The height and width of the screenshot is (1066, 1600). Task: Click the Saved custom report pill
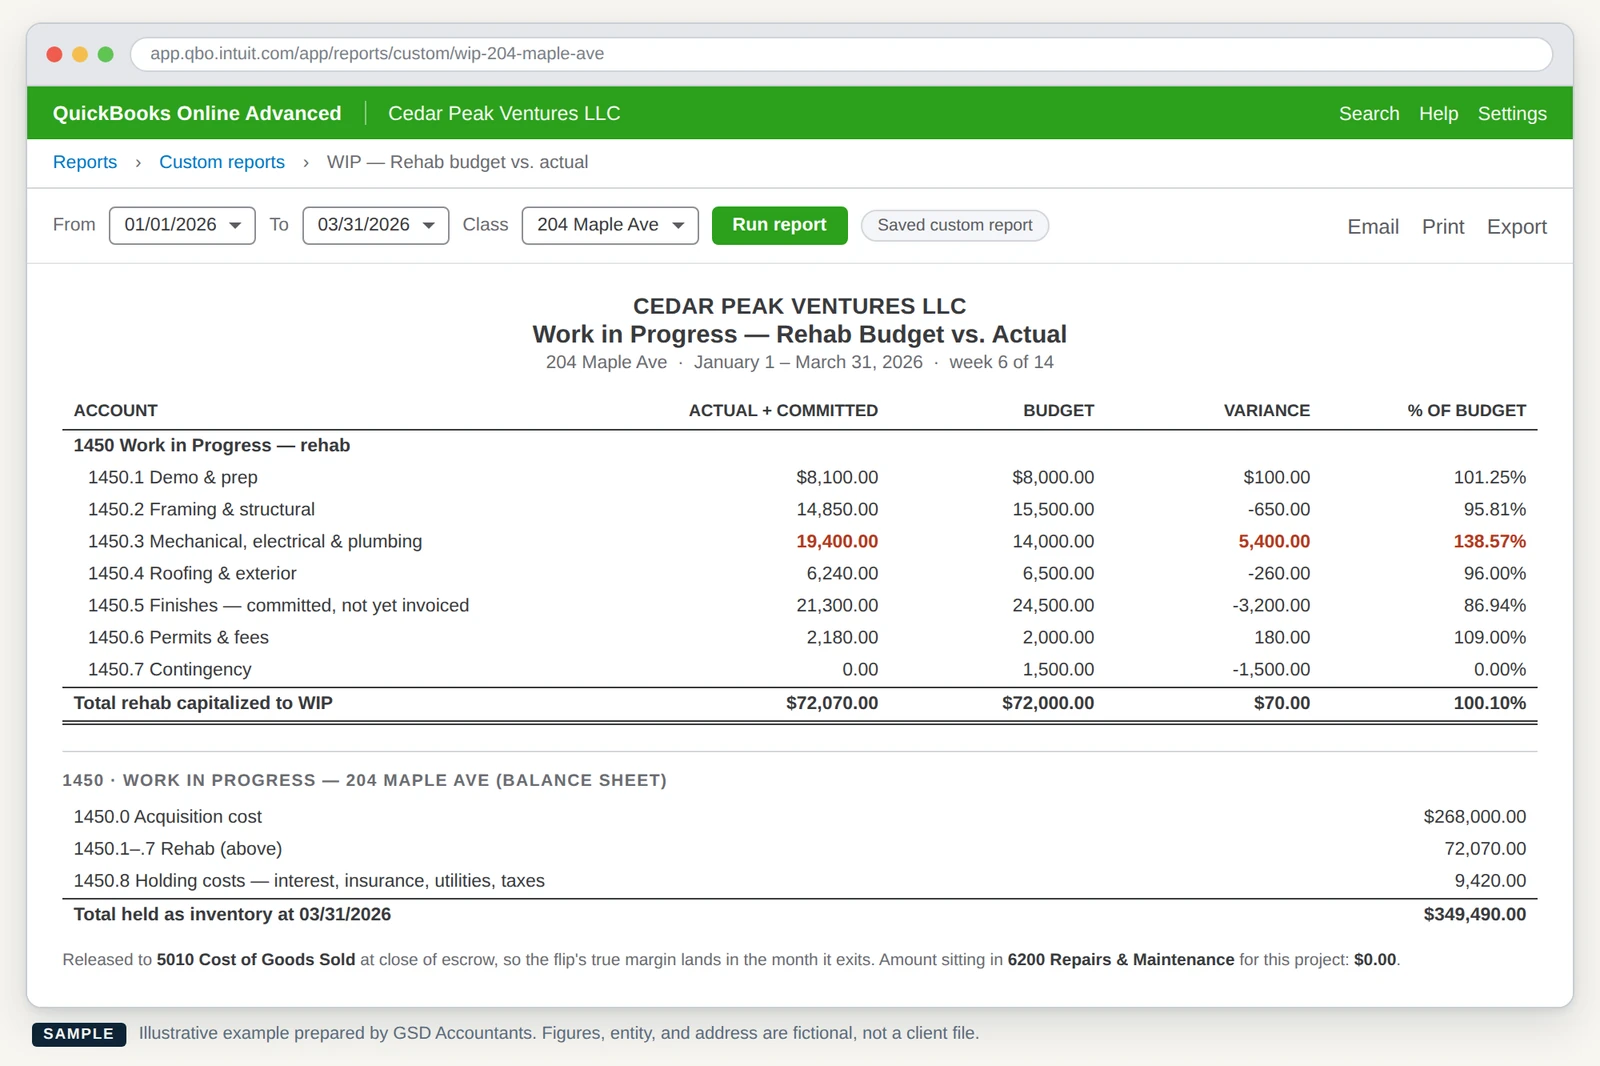click(955, 225)
